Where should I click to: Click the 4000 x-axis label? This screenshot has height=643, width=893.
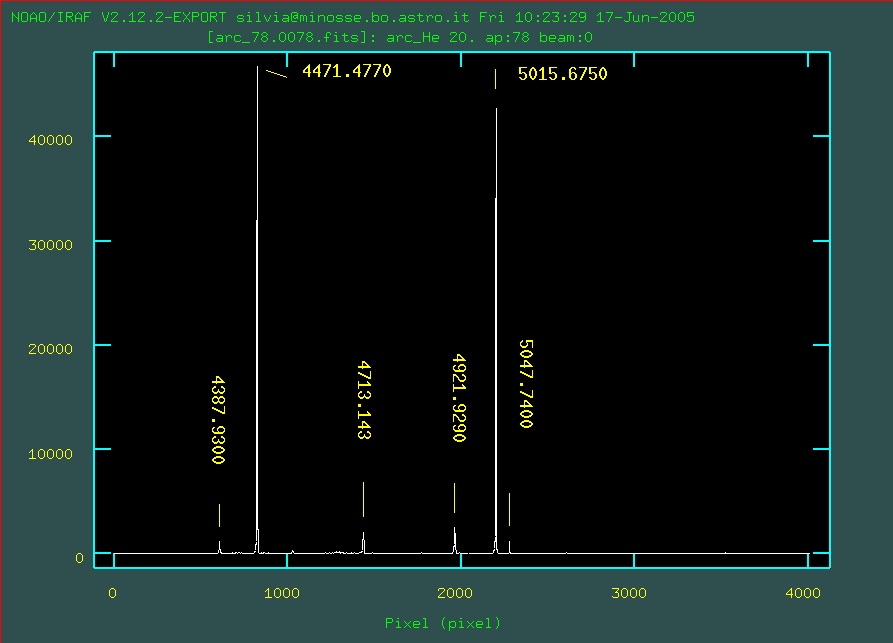803,593
